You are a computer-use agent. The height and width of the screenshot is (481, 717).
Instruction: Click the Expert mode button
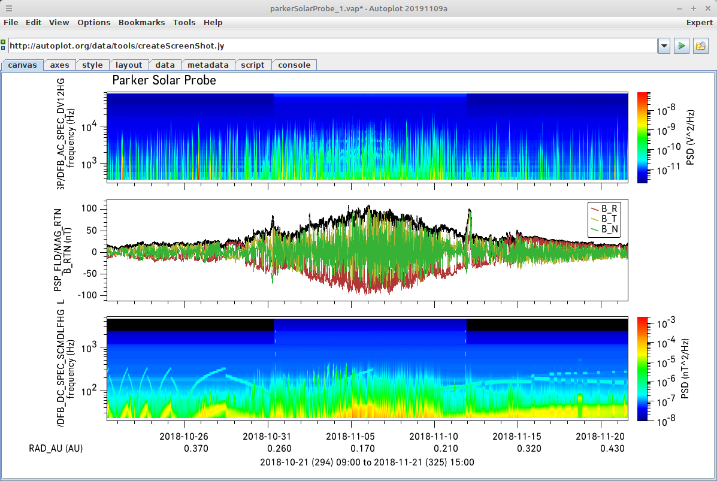click(x=698, y=22)
